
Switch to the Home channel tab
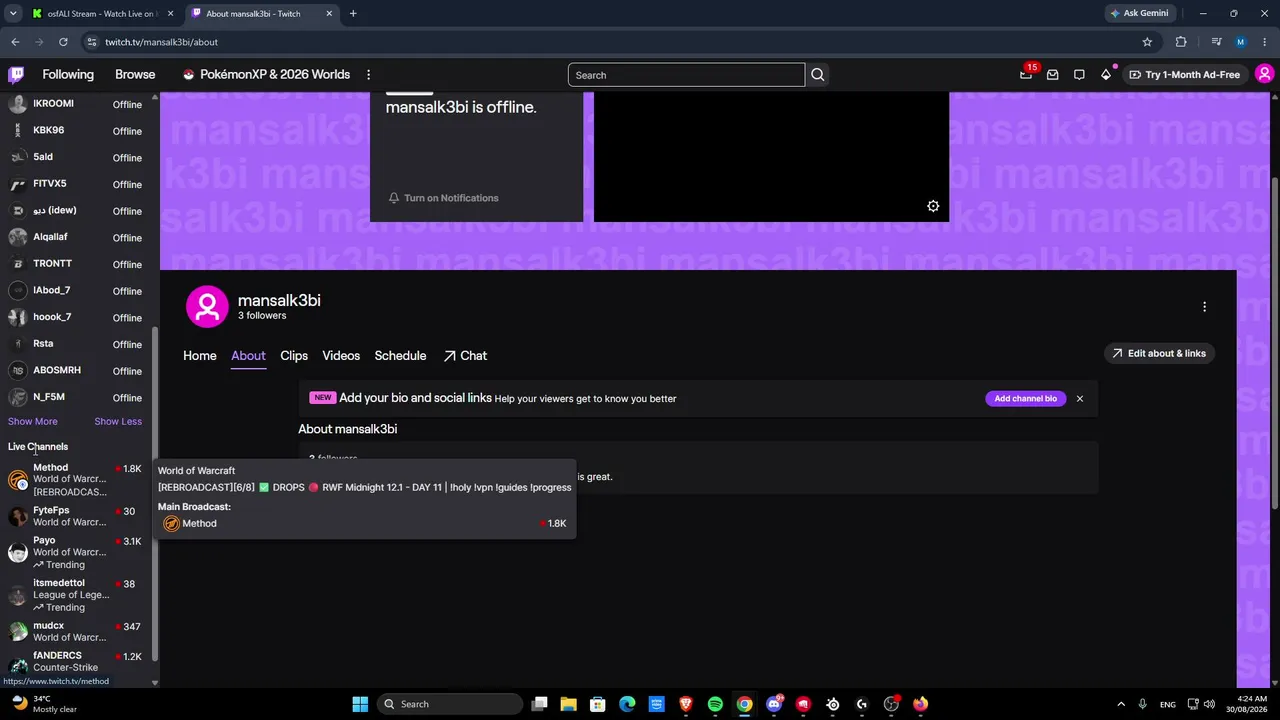coord(200,356)
